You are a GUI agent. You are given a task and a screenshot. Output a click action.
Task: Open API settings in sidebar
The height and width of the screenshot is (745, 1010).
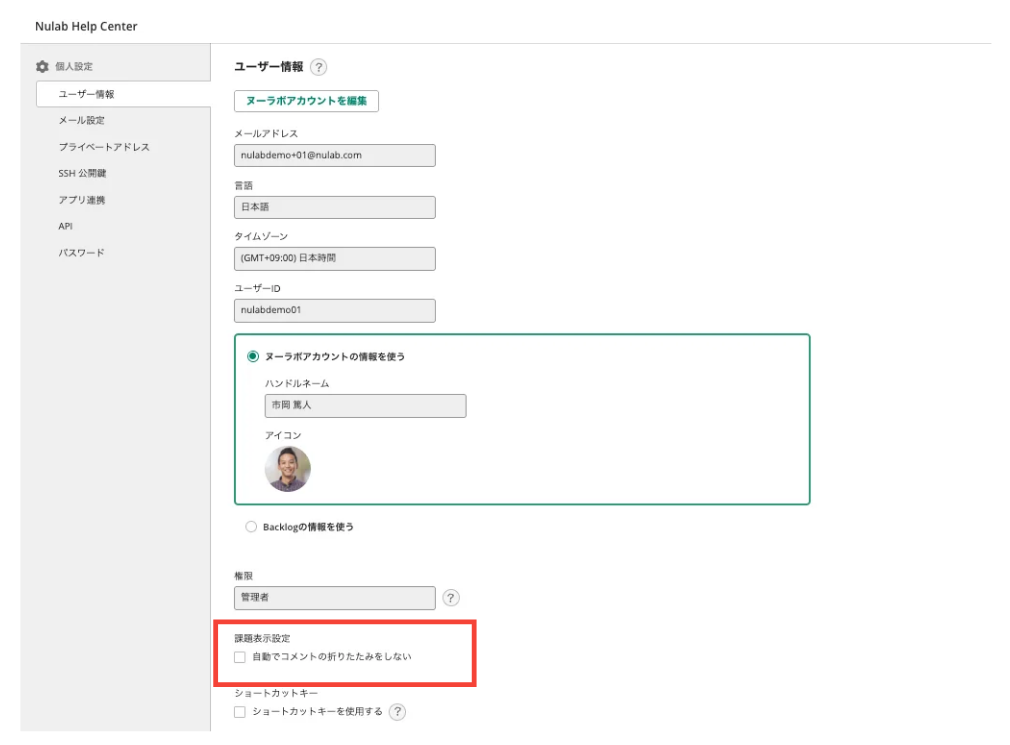[x=65, y=226]
